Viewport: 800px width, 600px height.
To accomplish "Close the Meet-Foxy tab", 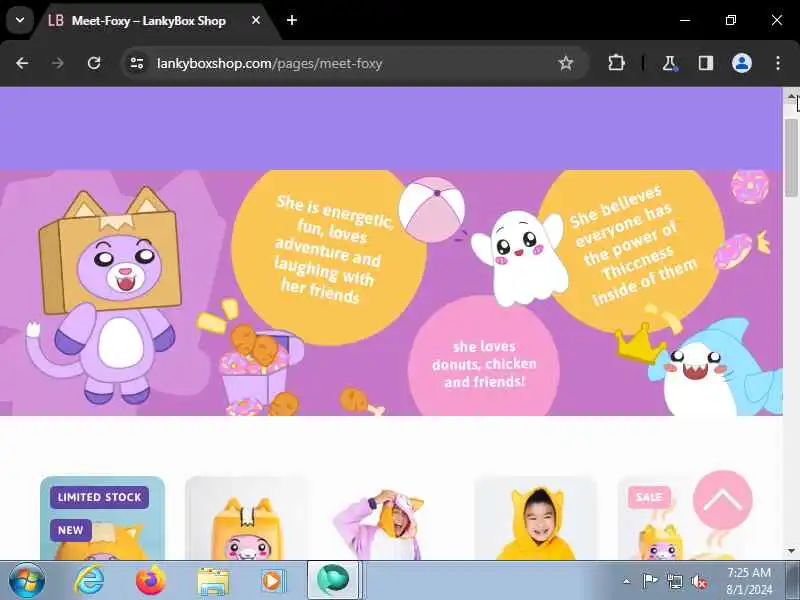I will [256, 20].
